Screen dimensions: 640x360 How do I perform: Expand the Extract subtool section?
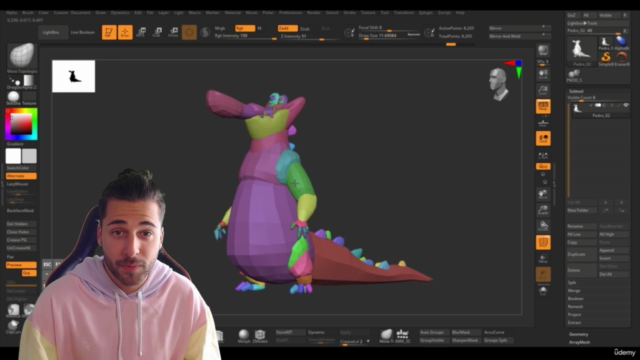click(574, 323)
